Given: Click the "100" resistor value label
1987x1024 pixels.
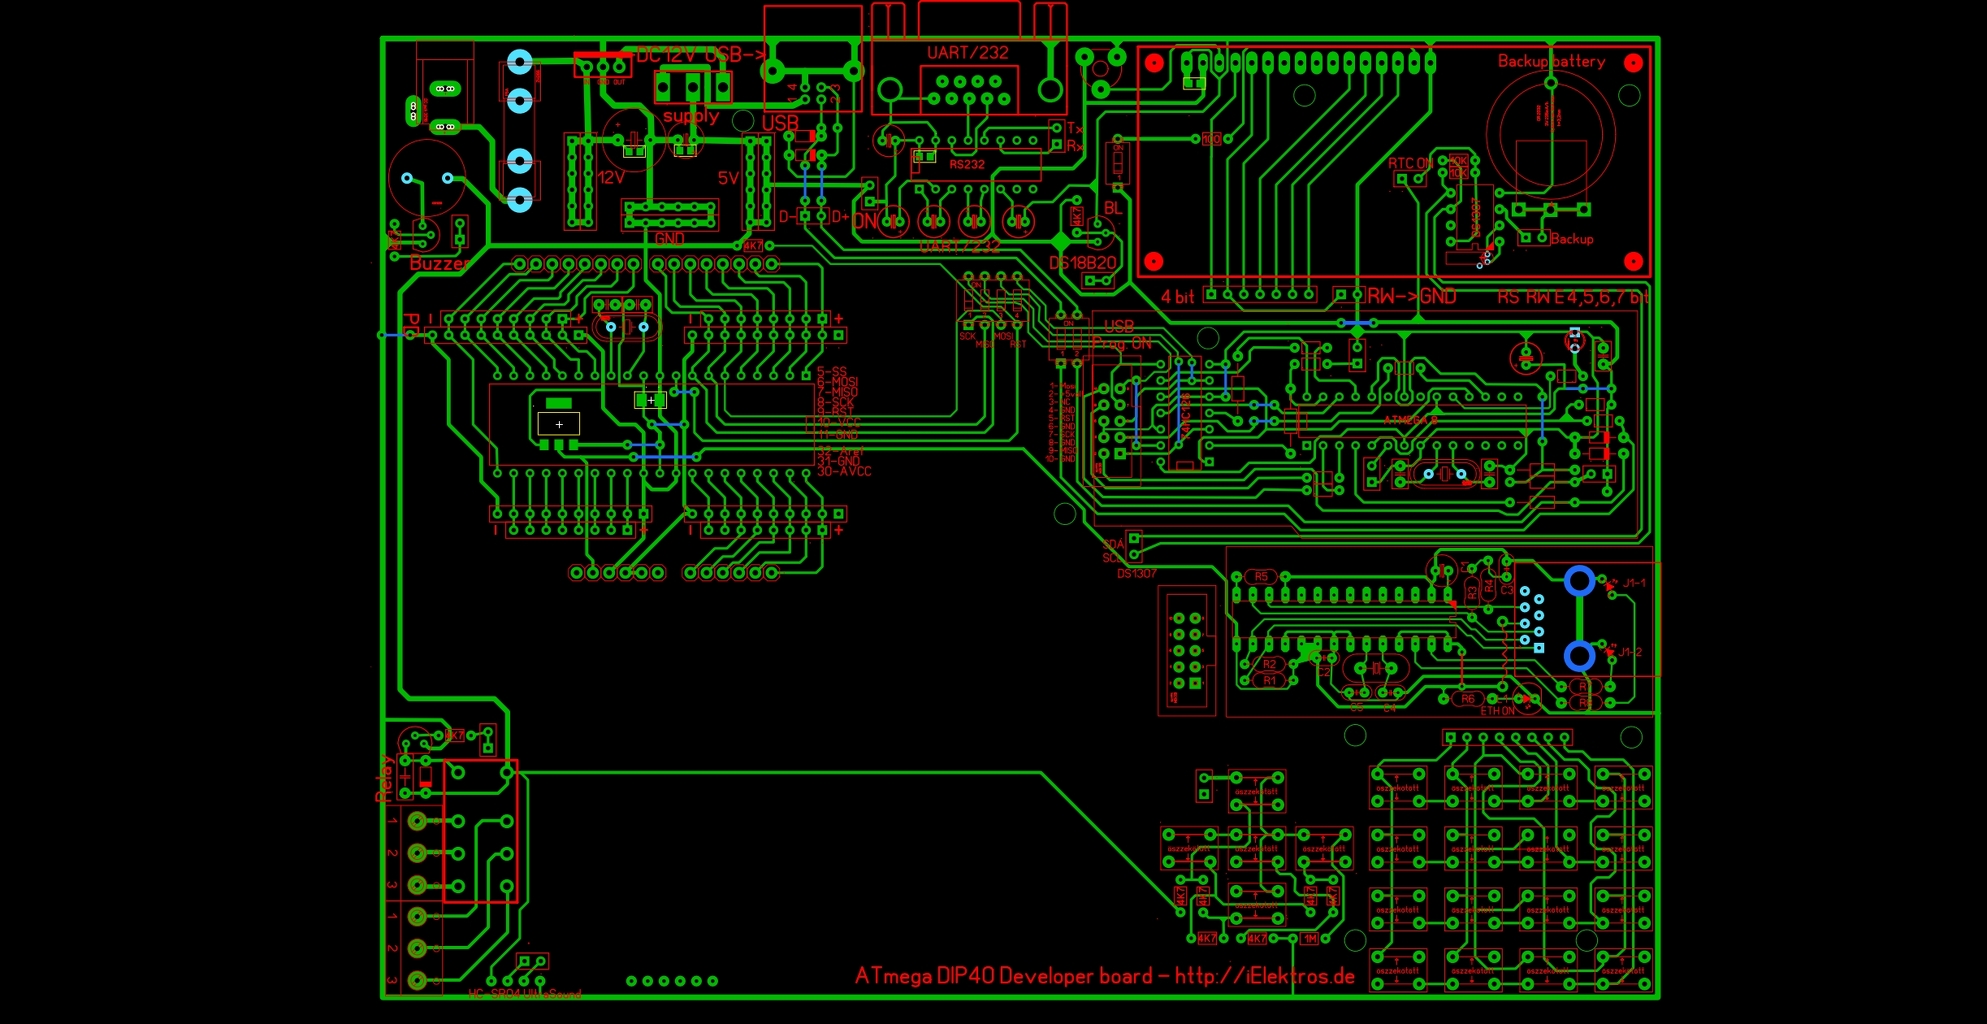Looking at the screenshot, I should [x=1212, y=139].
